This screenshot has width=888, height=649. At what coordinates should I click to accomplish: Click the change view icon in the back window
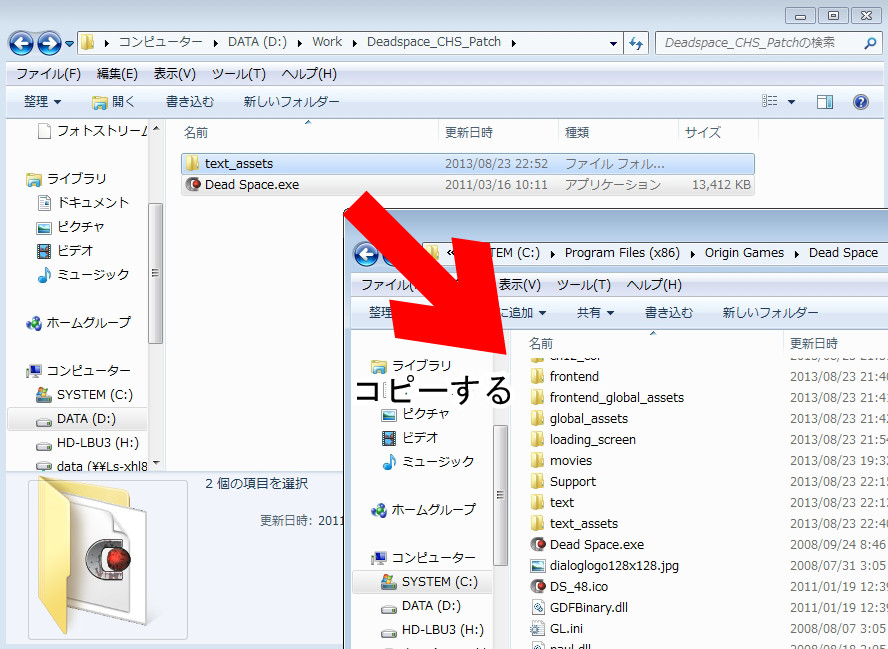pyautogui.click(x=769, y=101)
